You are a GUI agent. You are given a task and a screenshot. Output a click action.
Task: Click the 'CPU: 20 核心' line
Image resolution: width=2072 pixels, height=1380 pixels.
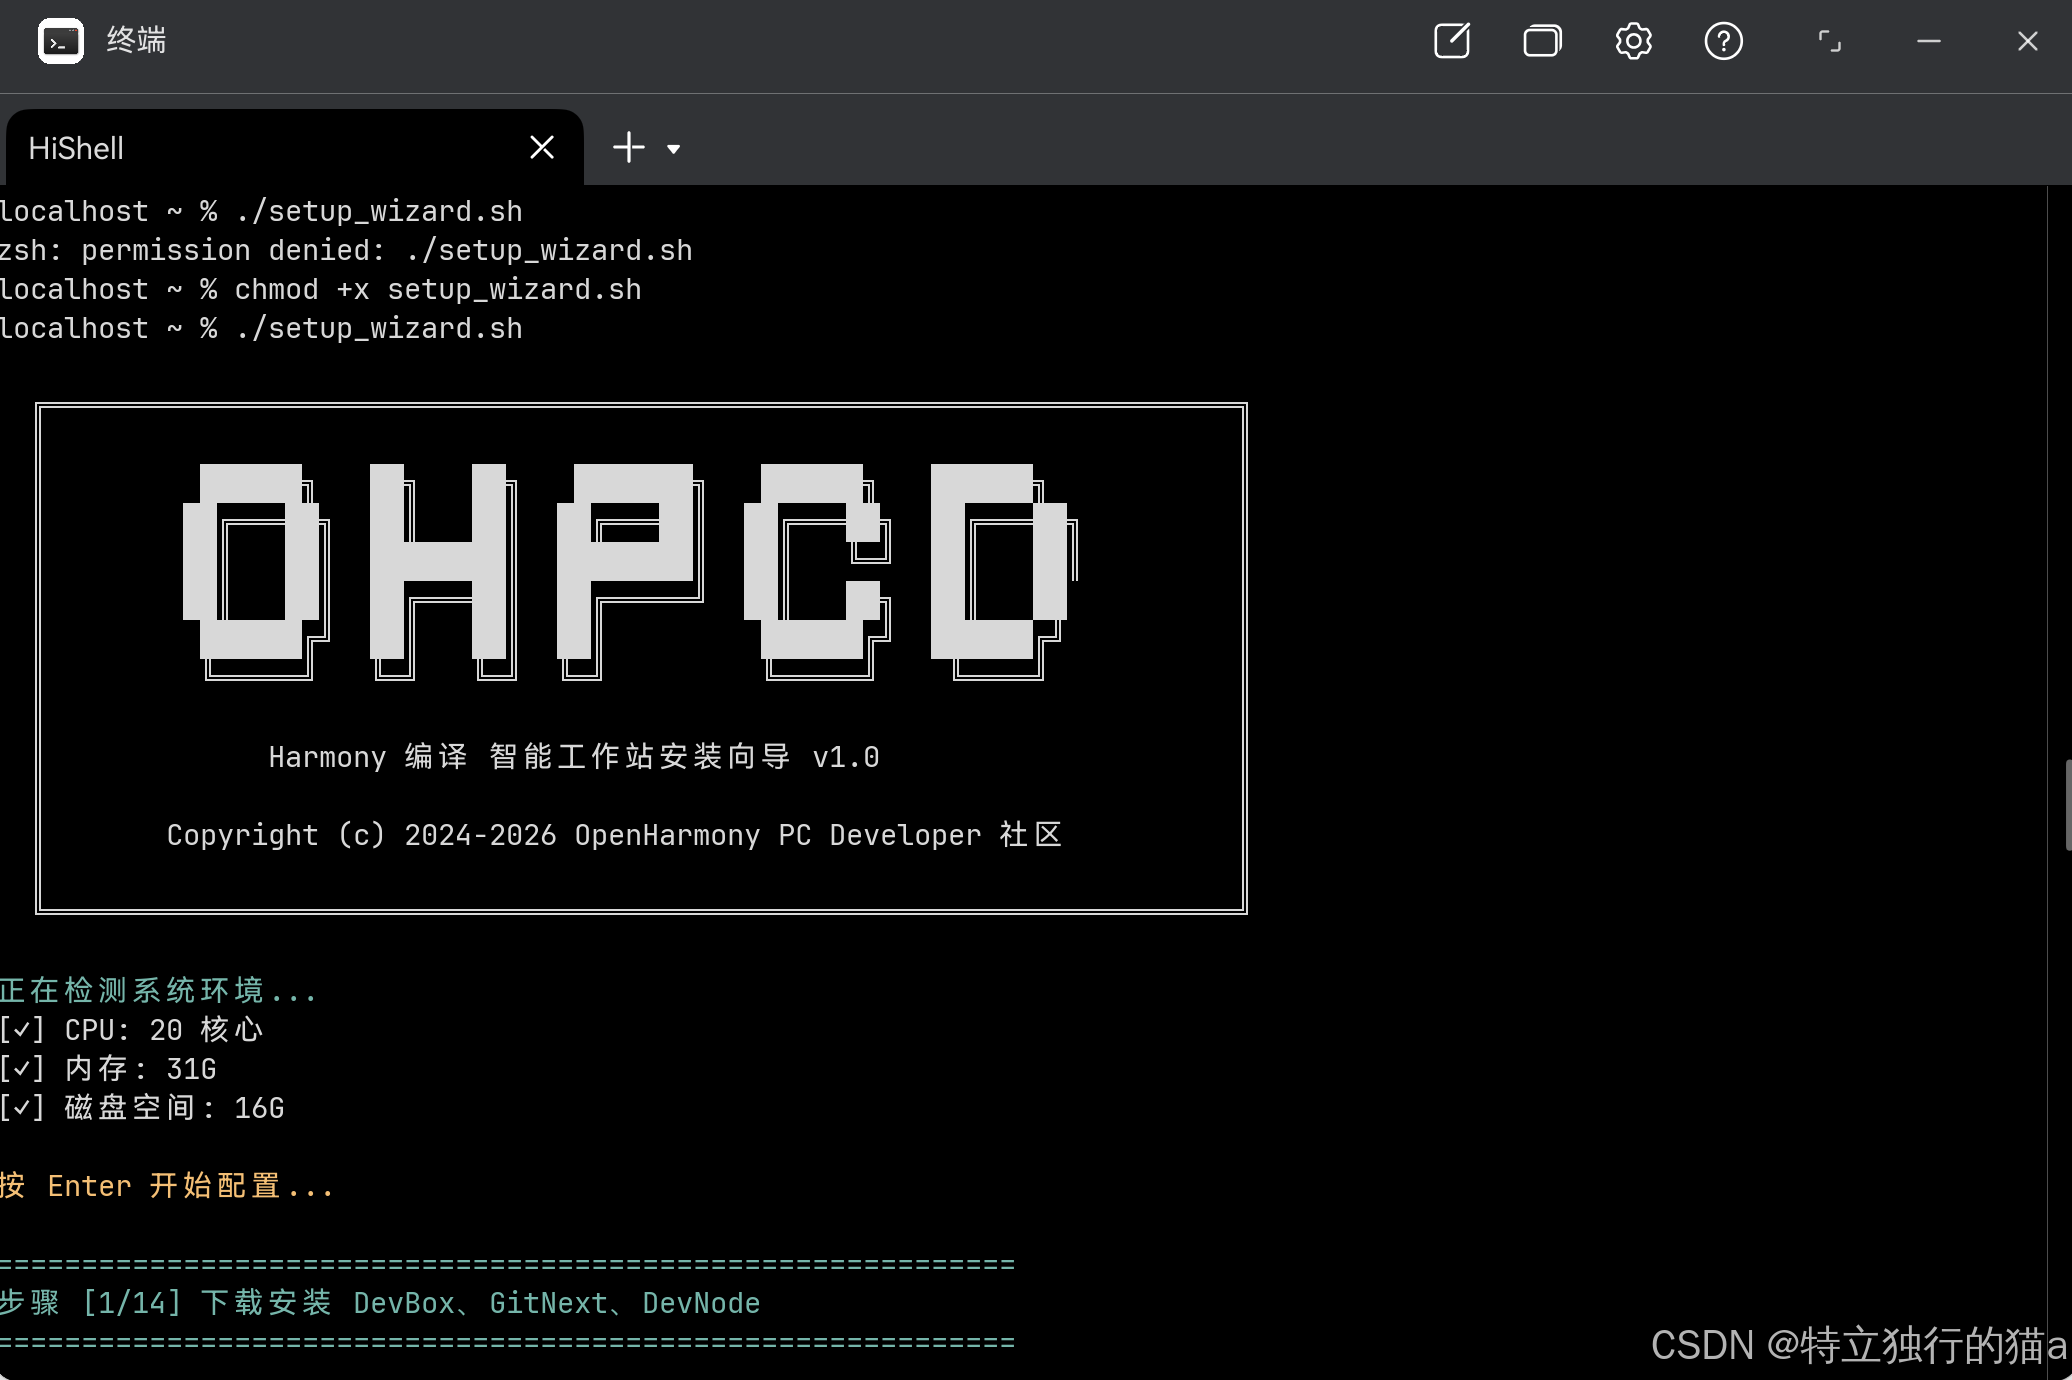point(132,1029)
